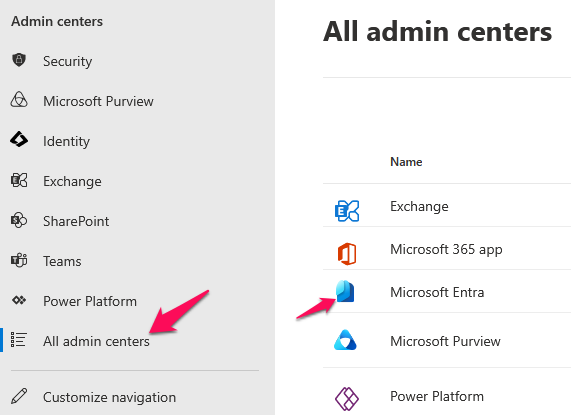Click the Security shield icon in sidebar
The width and height of the screenshot is (571, 415).
[19, 60]
